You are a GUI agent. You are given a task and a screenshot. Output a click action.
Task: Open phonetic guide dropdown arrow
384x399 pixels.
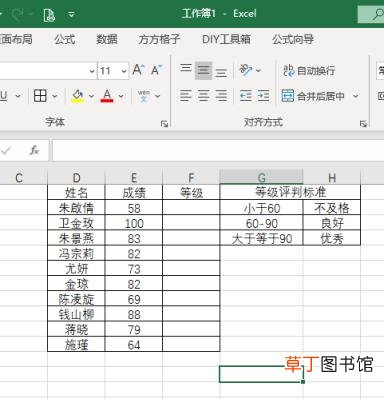158,96
